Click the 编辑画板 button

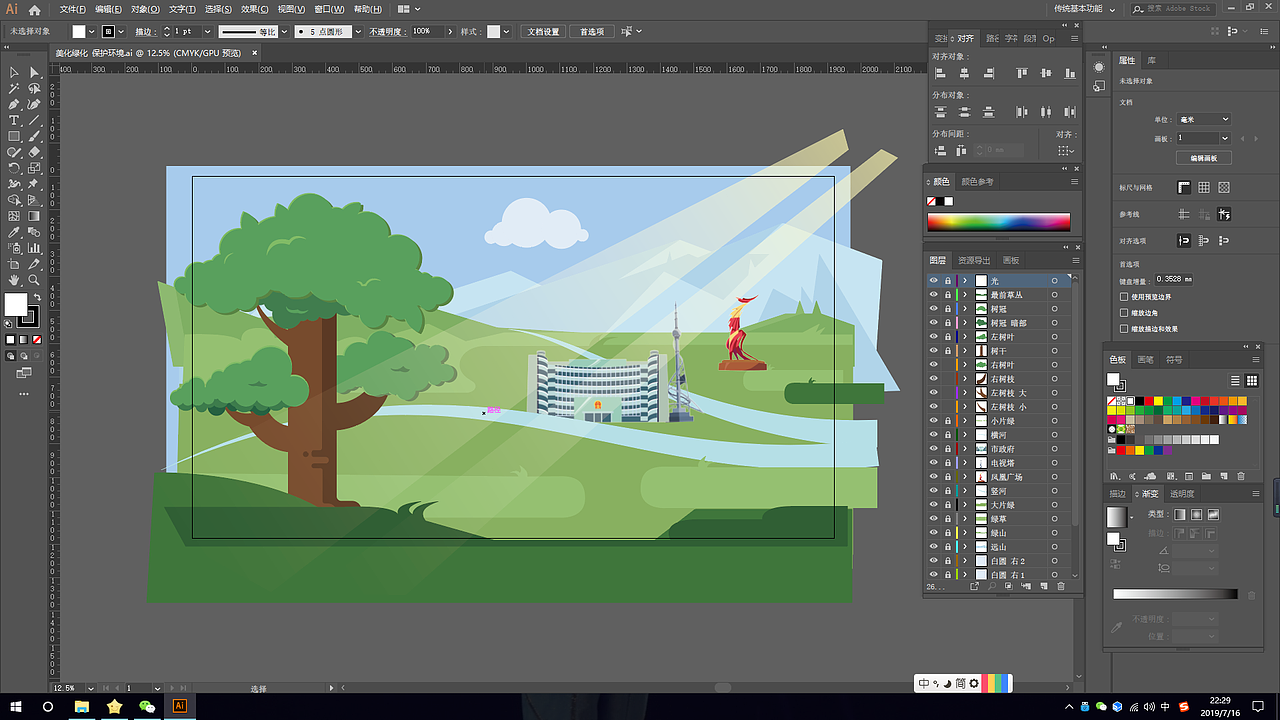pos(1203,158)
